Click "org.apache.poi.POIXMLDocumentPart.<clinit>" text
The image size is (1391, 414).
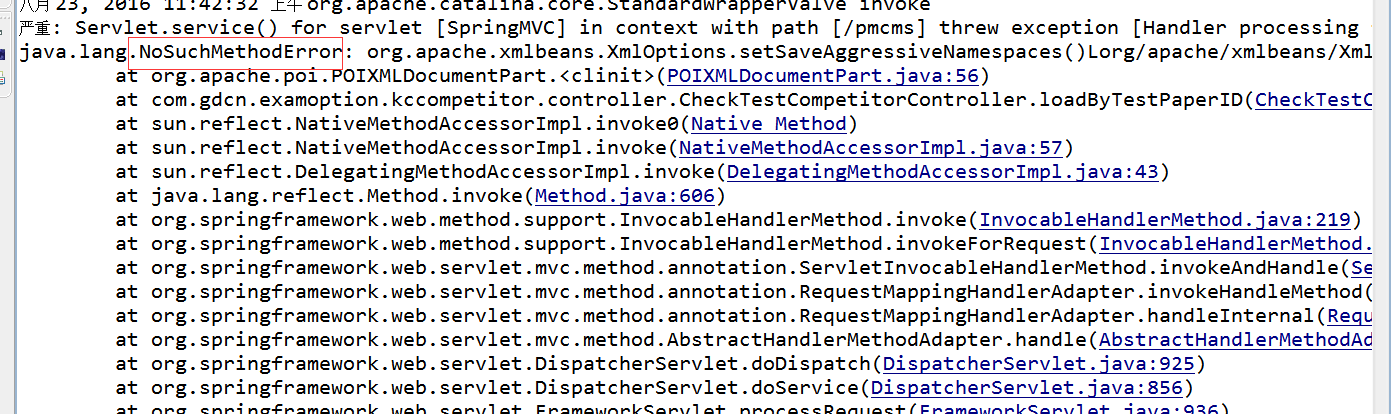click(403, 76)
